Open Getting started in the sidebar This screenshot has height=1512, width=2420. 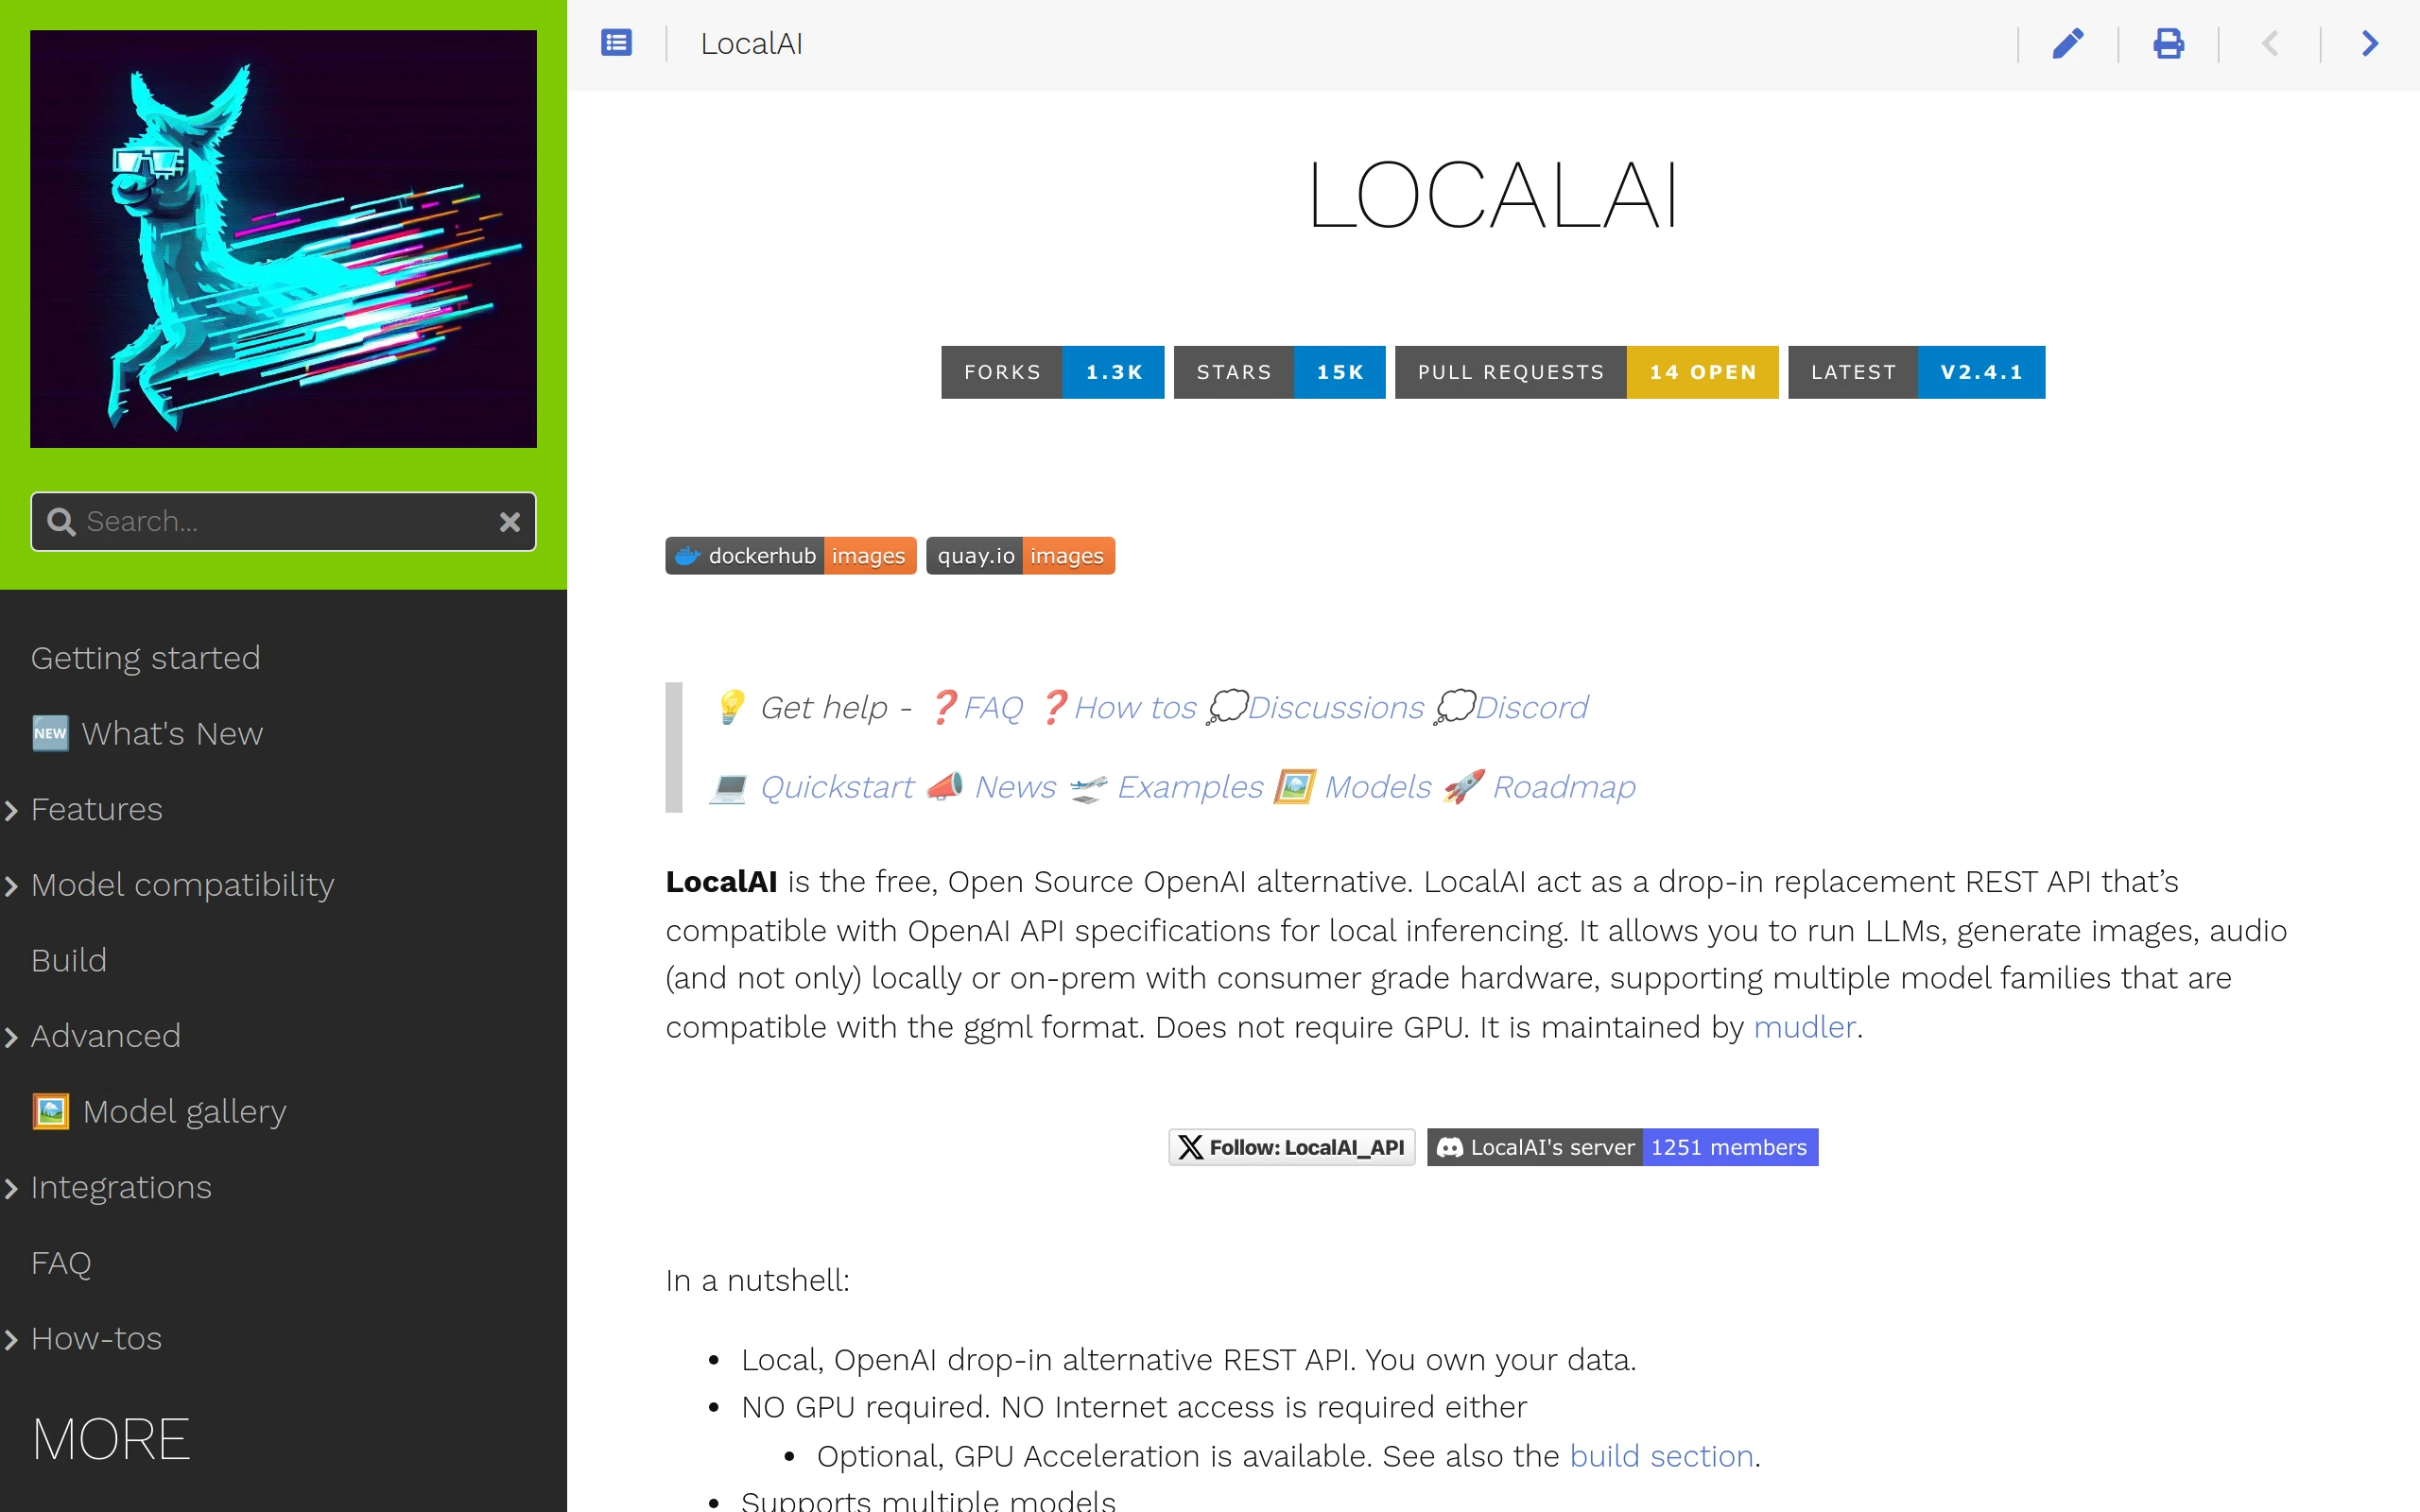click(145, 658)
